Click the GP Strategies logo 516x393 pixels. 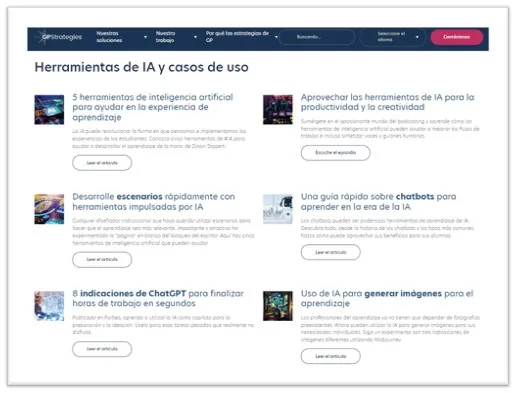pyautogui.click(x=60, y=37)
